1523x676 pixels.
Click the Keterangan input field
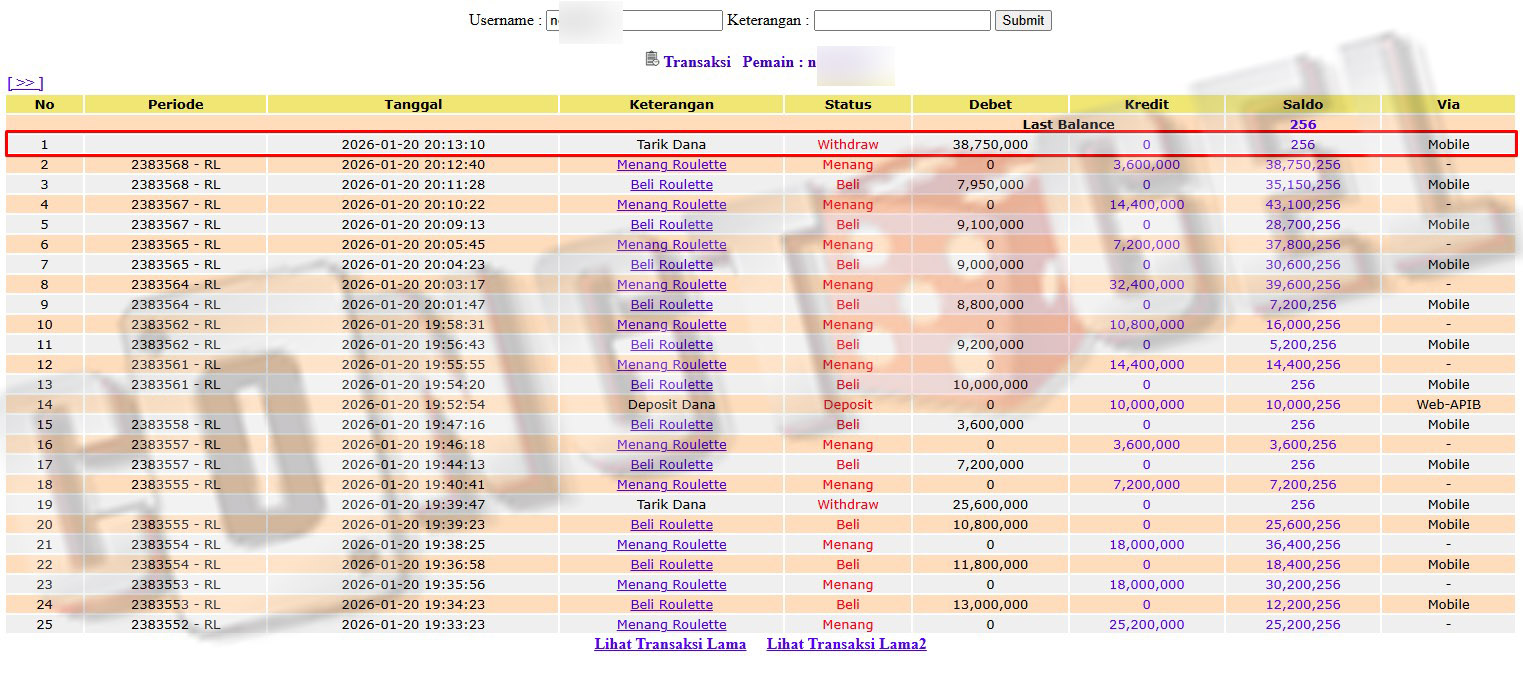point(901,20)
